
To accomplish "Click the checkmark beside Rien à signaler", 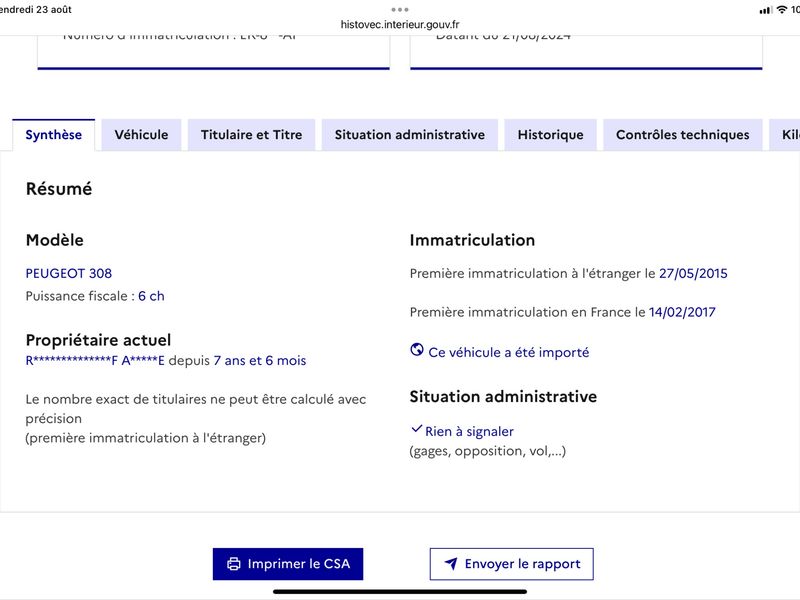I will pos(416,429).
